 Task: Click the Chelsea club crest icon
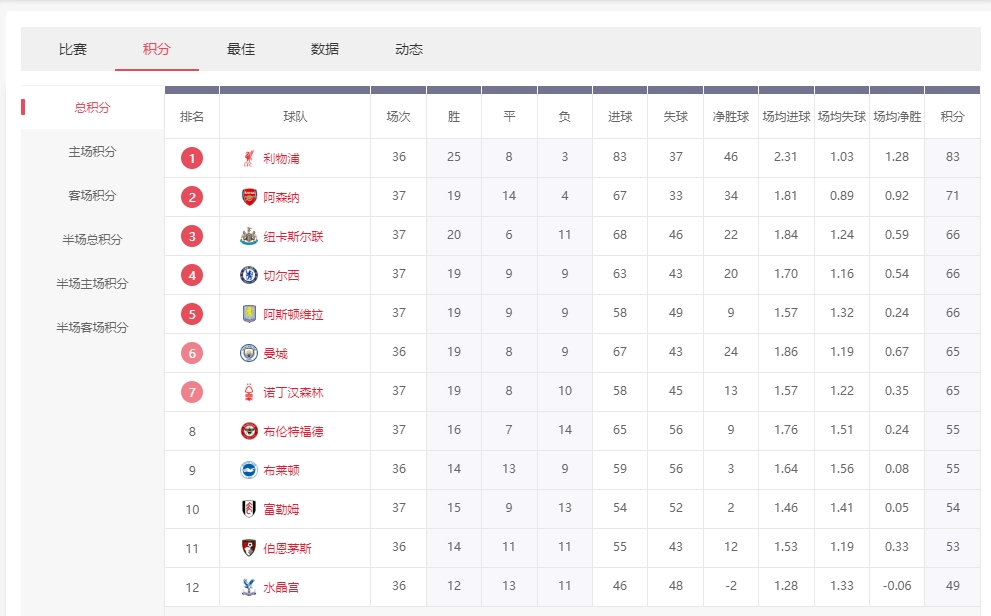pos(248,275)
